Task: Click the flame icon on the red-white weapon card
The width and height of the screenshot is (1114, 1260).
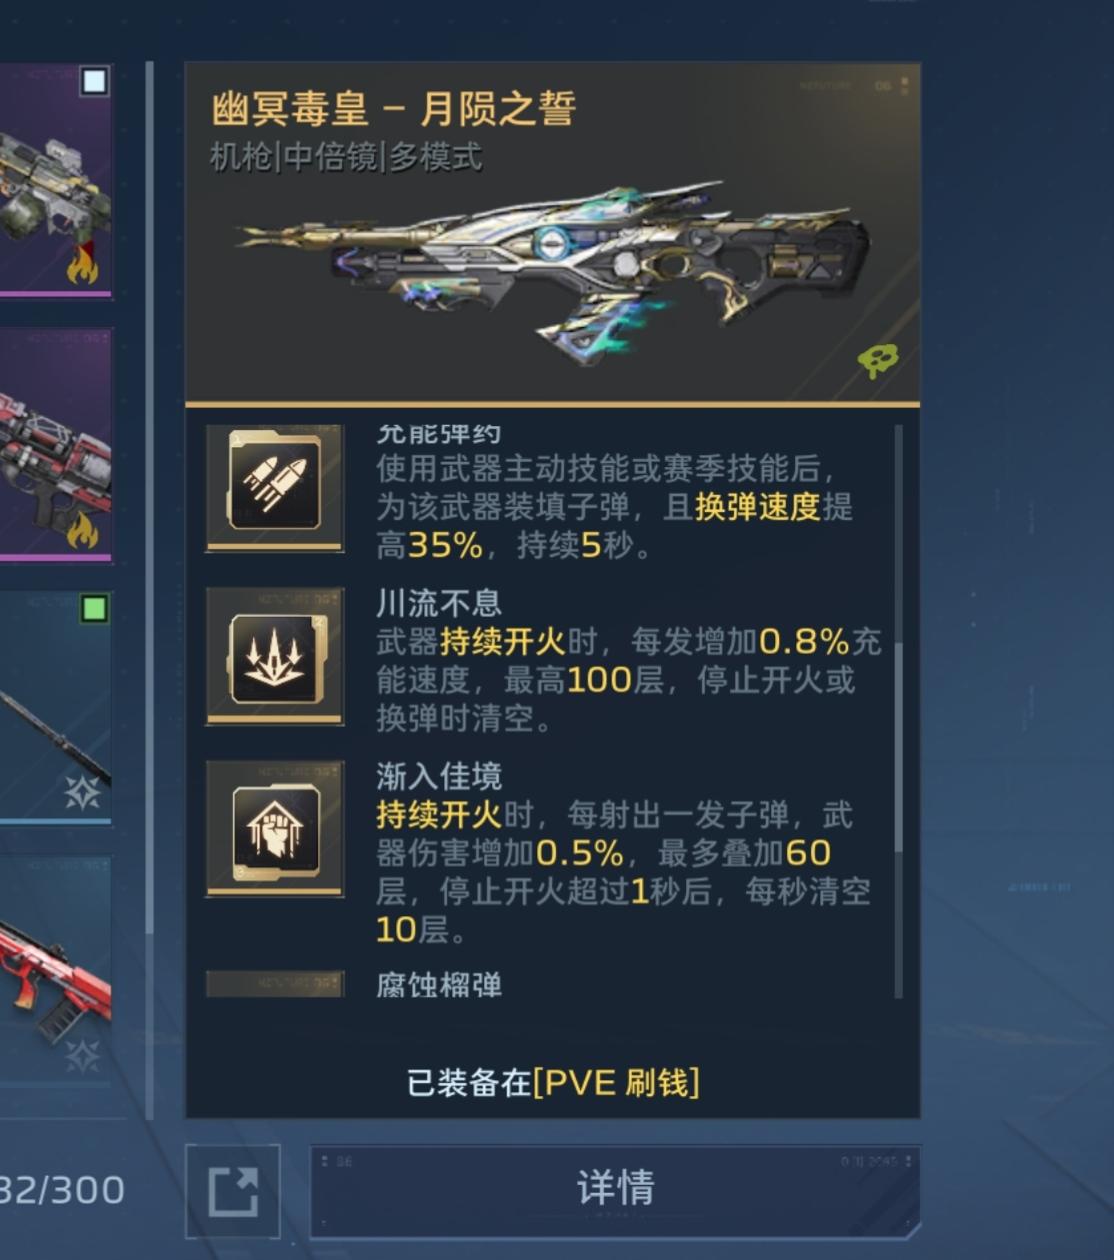Action: tap(83, 529)
